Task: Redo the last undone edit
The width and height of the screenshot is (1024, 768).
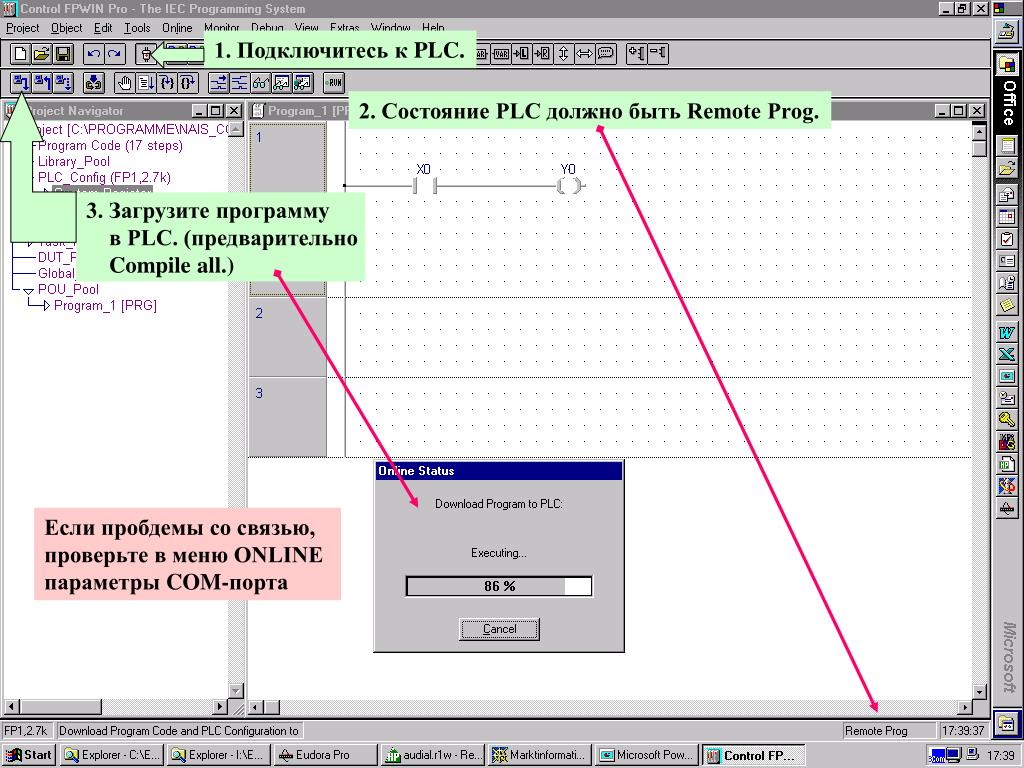Action: pos(115,54)
